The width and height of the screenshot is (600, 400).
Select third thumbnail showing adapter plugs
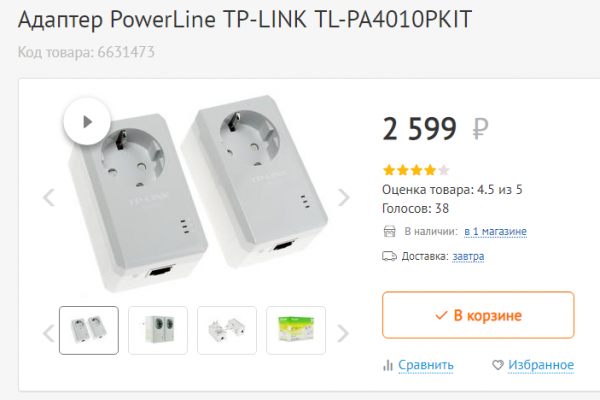(227, 330)
